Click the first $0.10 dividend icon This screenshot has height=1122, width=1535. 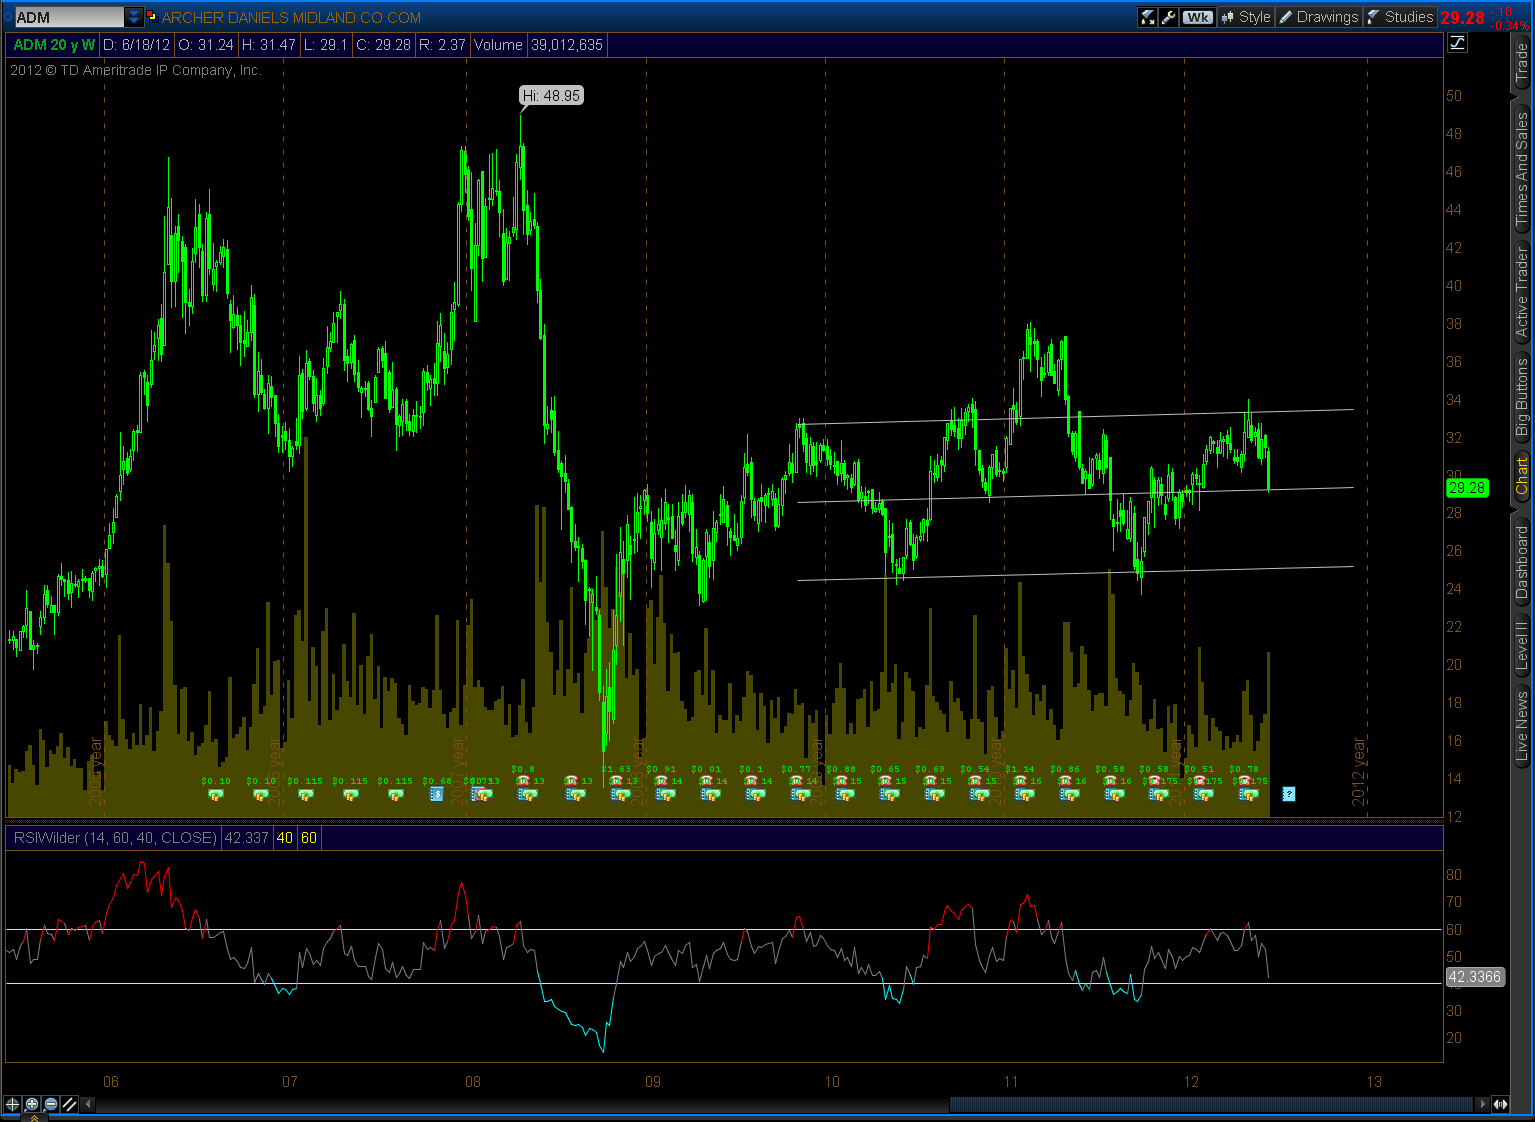216,795
